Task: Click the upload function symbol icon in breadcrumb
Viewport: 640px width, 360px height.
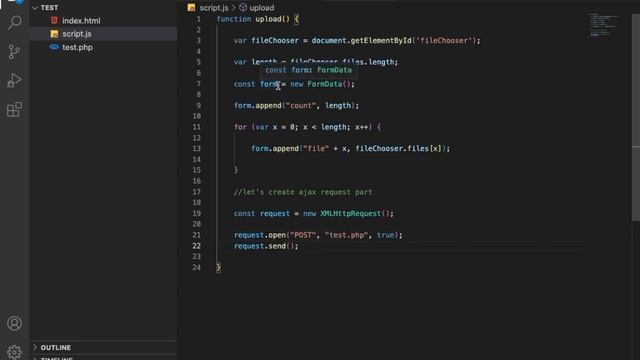Action: [x=243, y=7]
